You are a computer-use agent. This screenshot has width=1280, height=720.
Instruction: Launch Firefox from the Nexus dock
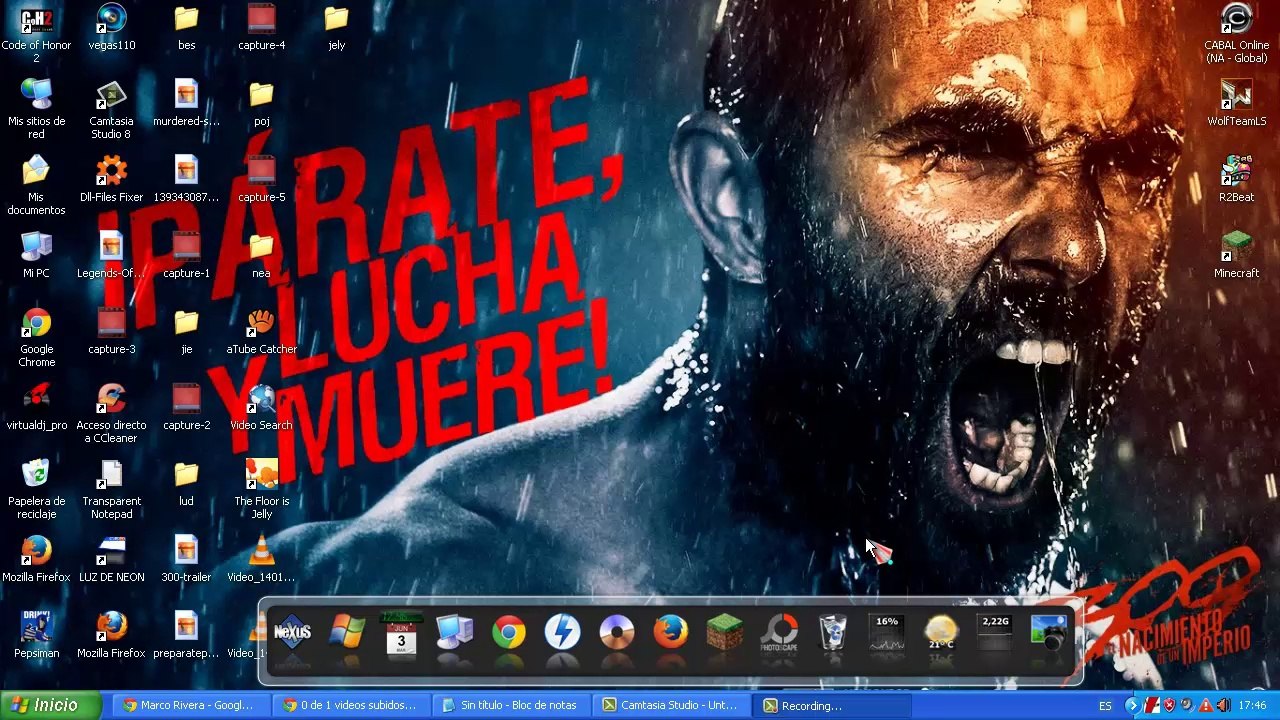tap(671, 633)
